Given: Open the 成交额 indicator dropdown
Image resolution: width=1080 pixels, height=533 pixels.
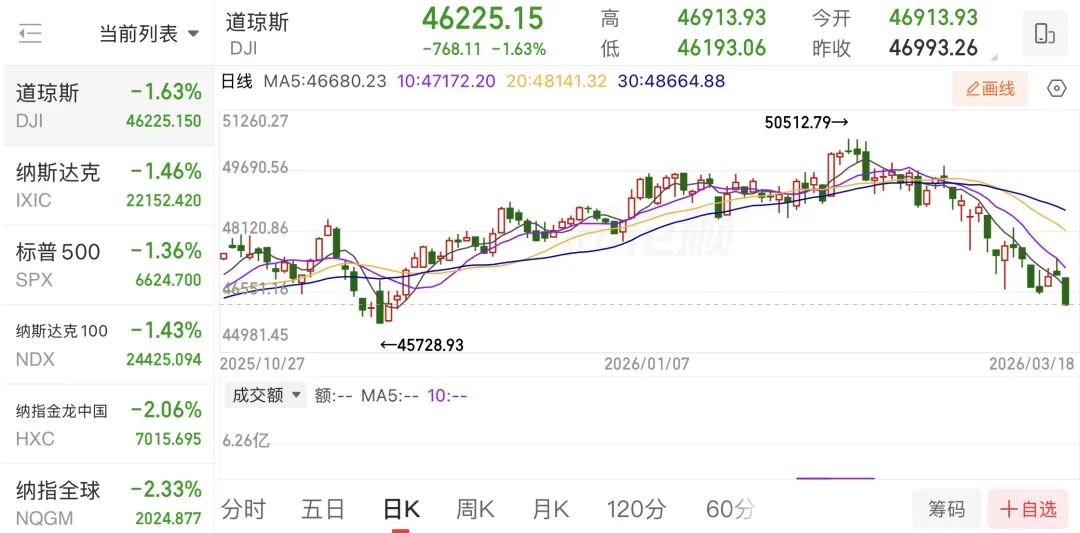Looking at the screenshot, I should (x=266, y=395).
